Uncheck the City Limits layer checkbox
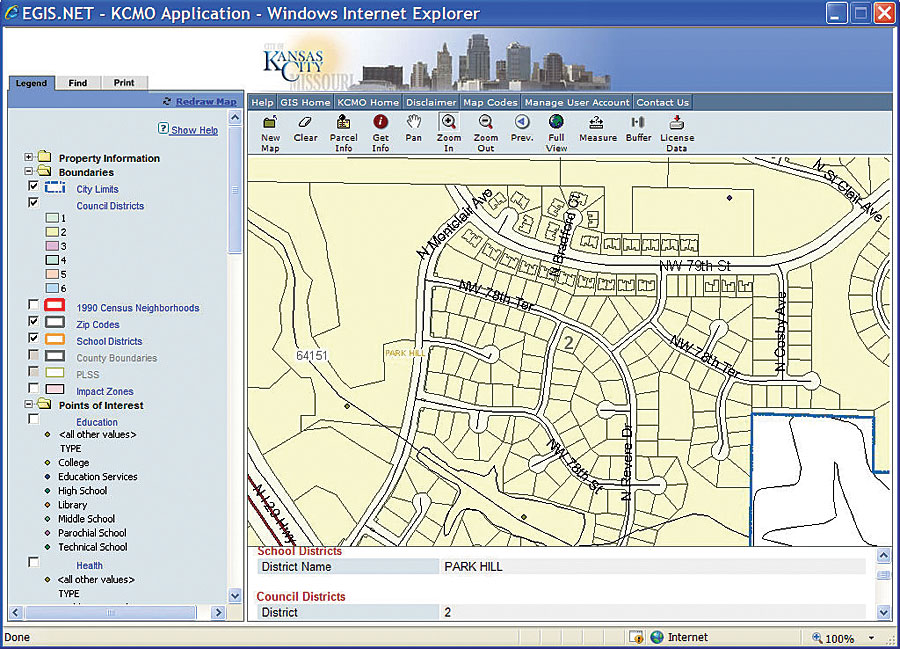 point(34,186)
